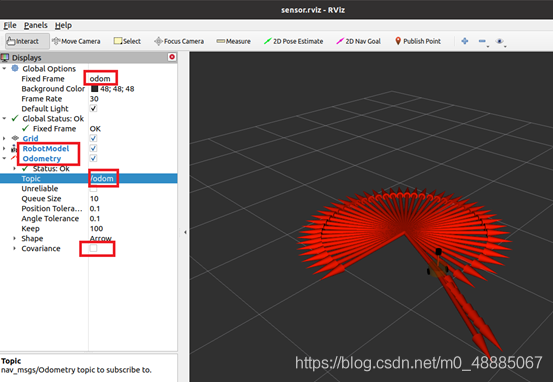
Task: Choose the Select tool
Action: point(127,41)
